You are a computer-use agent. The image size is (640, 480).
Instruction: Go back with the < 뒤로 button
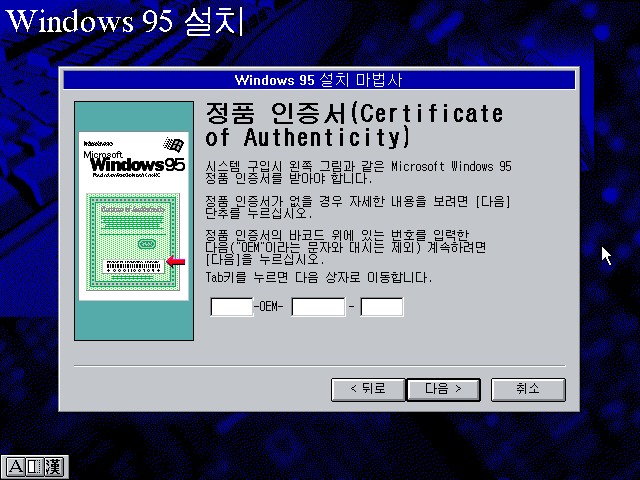[x=368, y=389]
